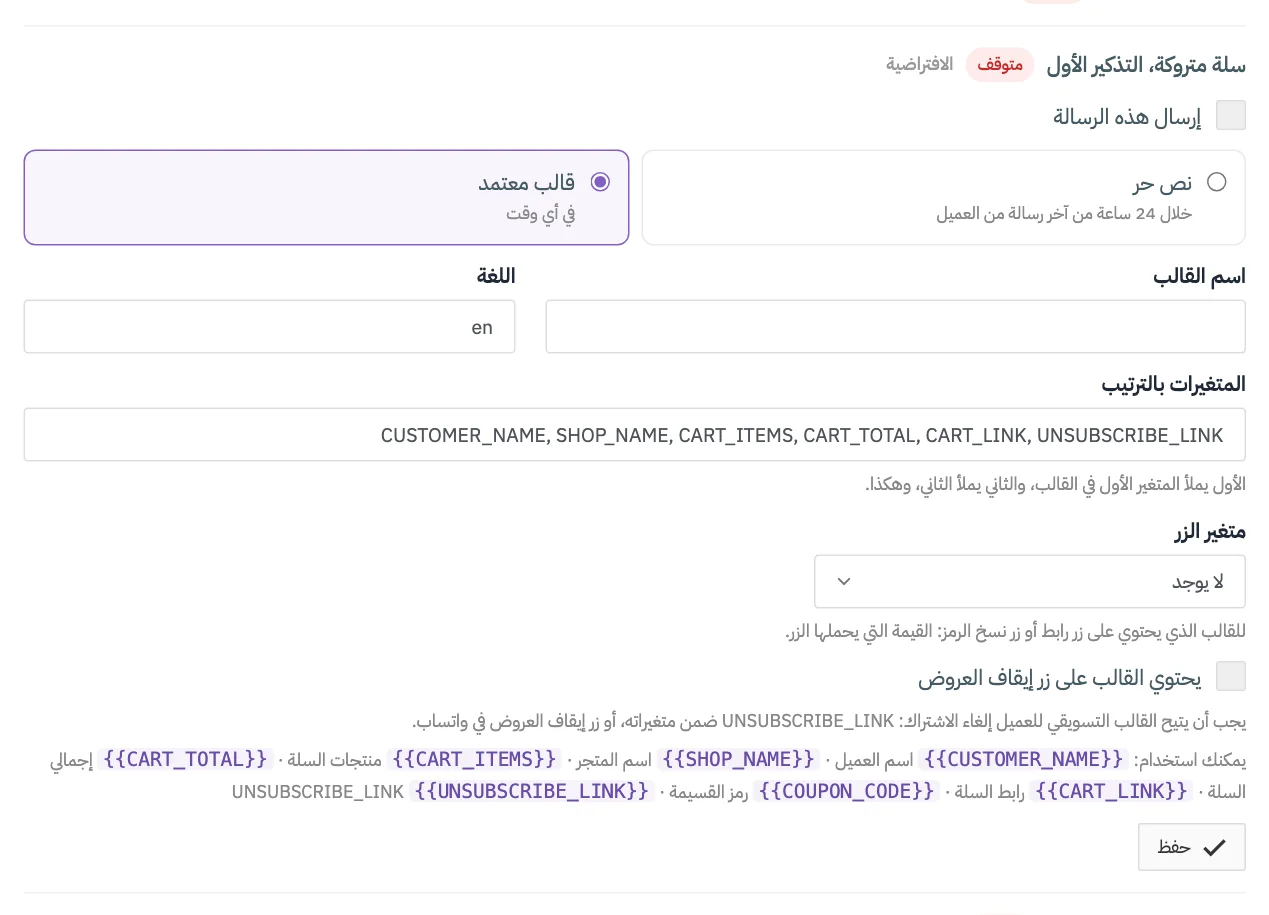Click the note starting "يجب أن يتيح القالب التسويقي"
Image resolution: width=1269 pixels, height=915 pixels.
click(x=829, y=721)
